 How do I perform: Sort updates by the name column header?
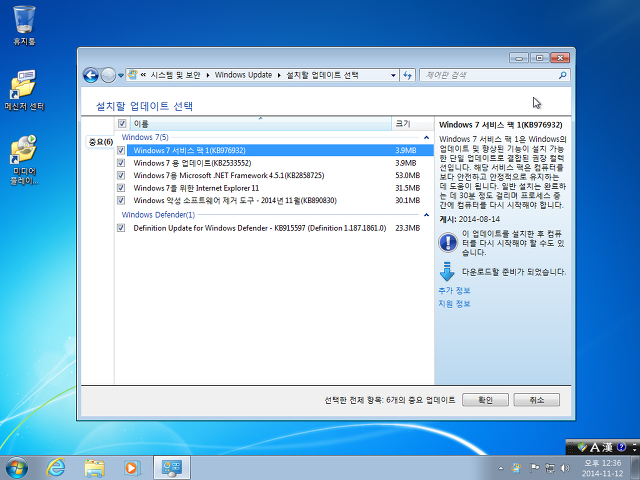coord(260,123)
